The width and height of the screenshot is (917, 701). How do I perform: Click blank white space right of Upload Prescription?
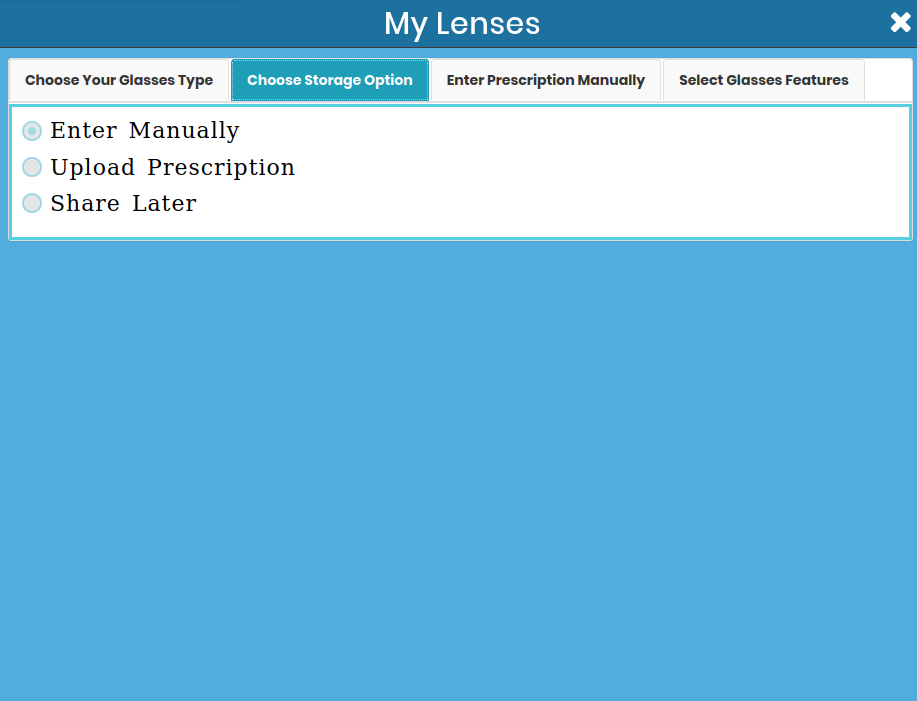[x=600, y=167]
